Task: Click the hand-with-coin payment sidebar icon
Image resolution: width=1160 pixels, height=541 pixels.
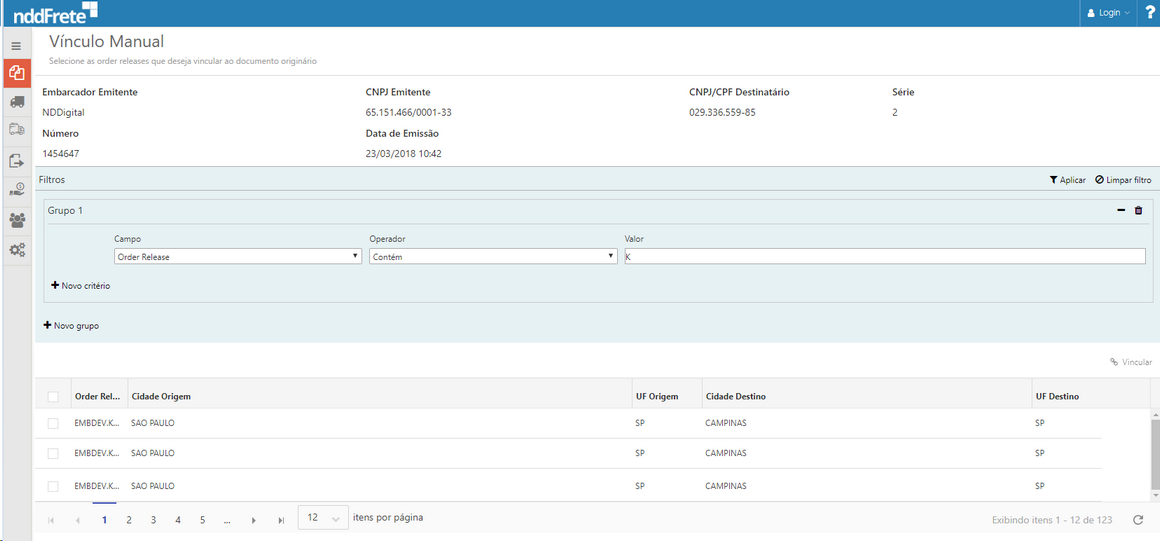Action: (16, 189)
